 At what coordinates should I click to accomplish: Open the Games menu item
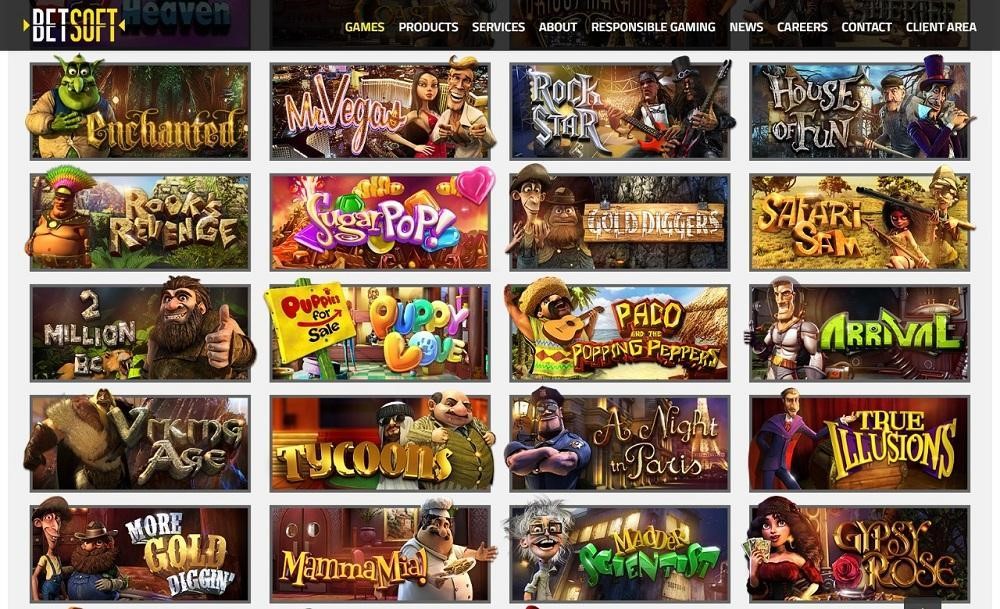point(364,27)
